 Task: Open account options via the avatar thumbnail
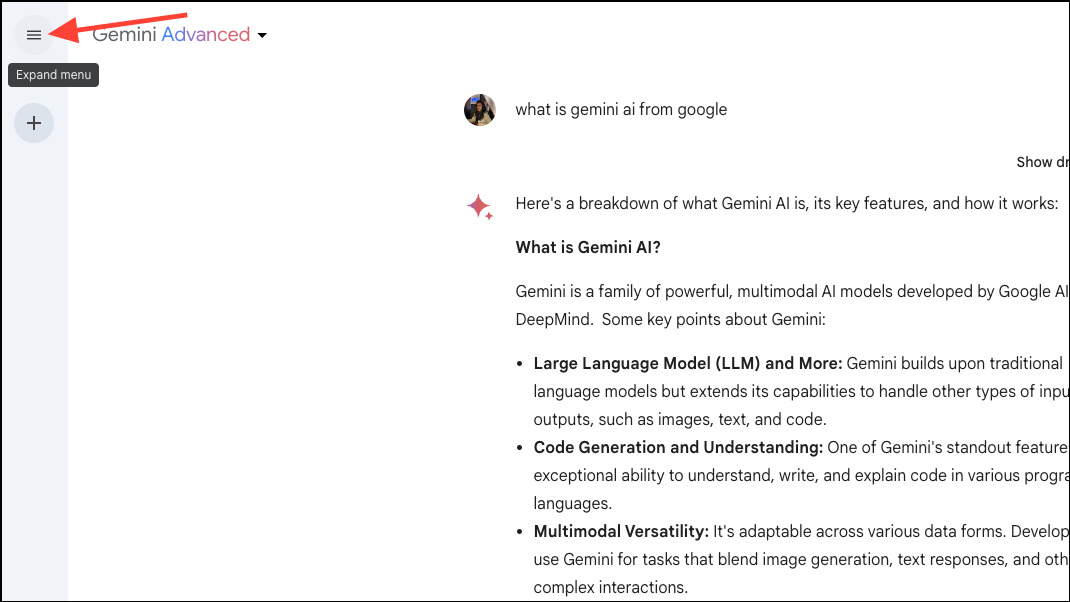coord(480,110)
